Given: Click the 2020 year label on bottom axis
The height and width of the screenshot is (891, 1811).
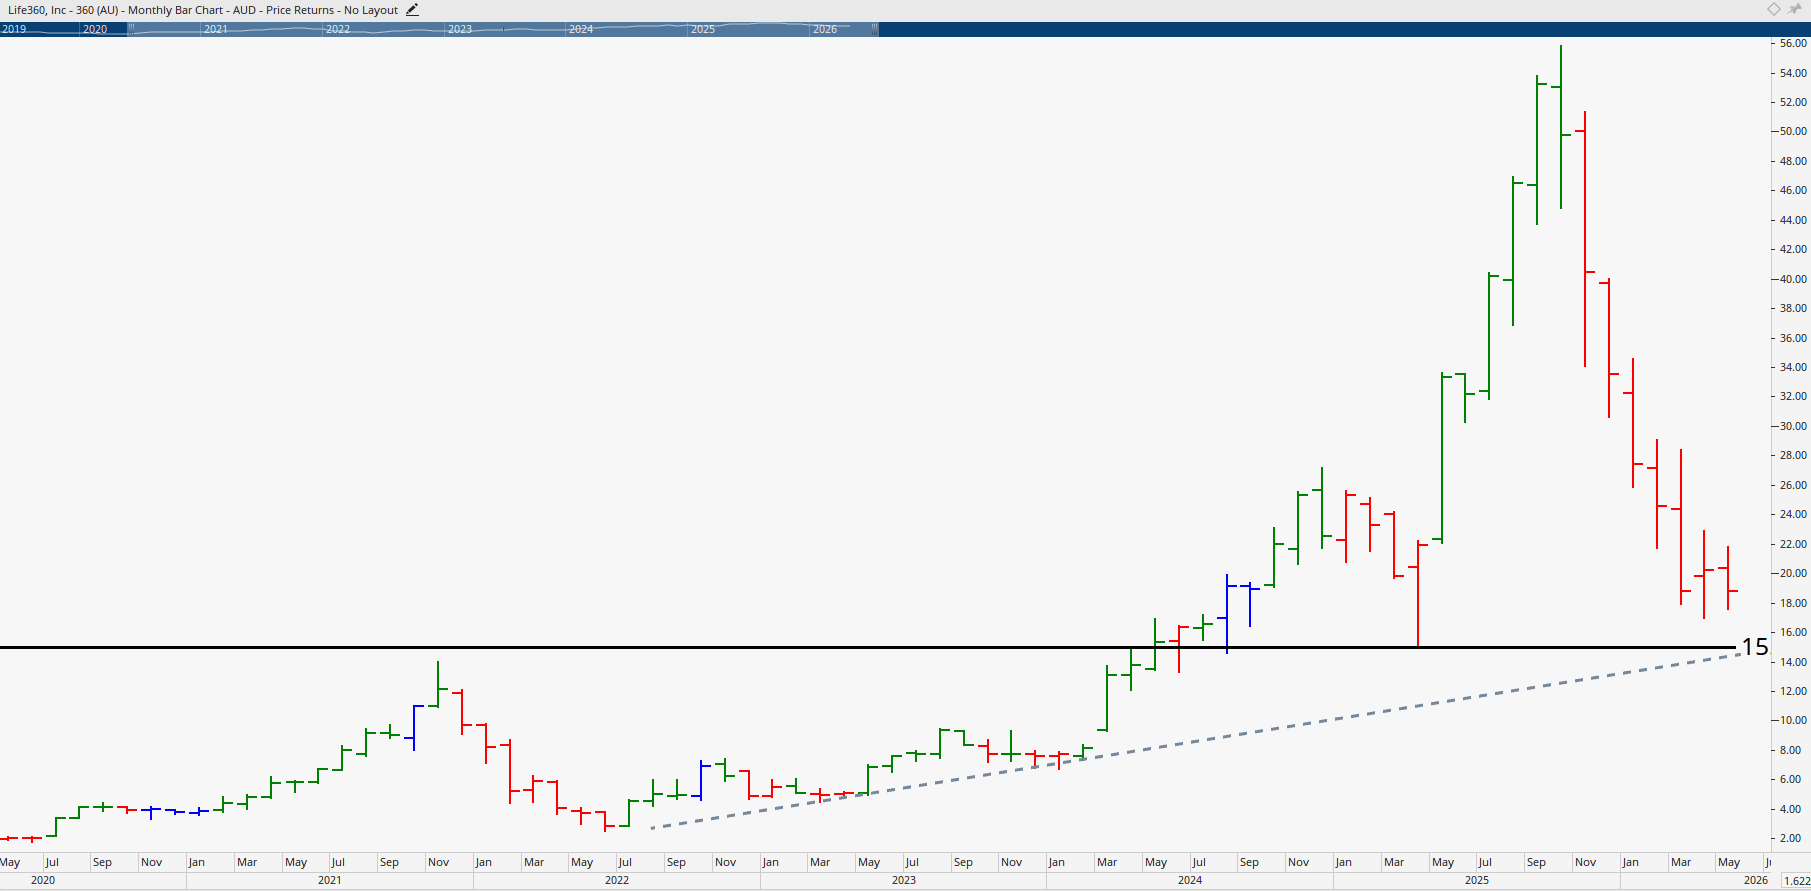Looking at the screenshot, I should point(43,880).
